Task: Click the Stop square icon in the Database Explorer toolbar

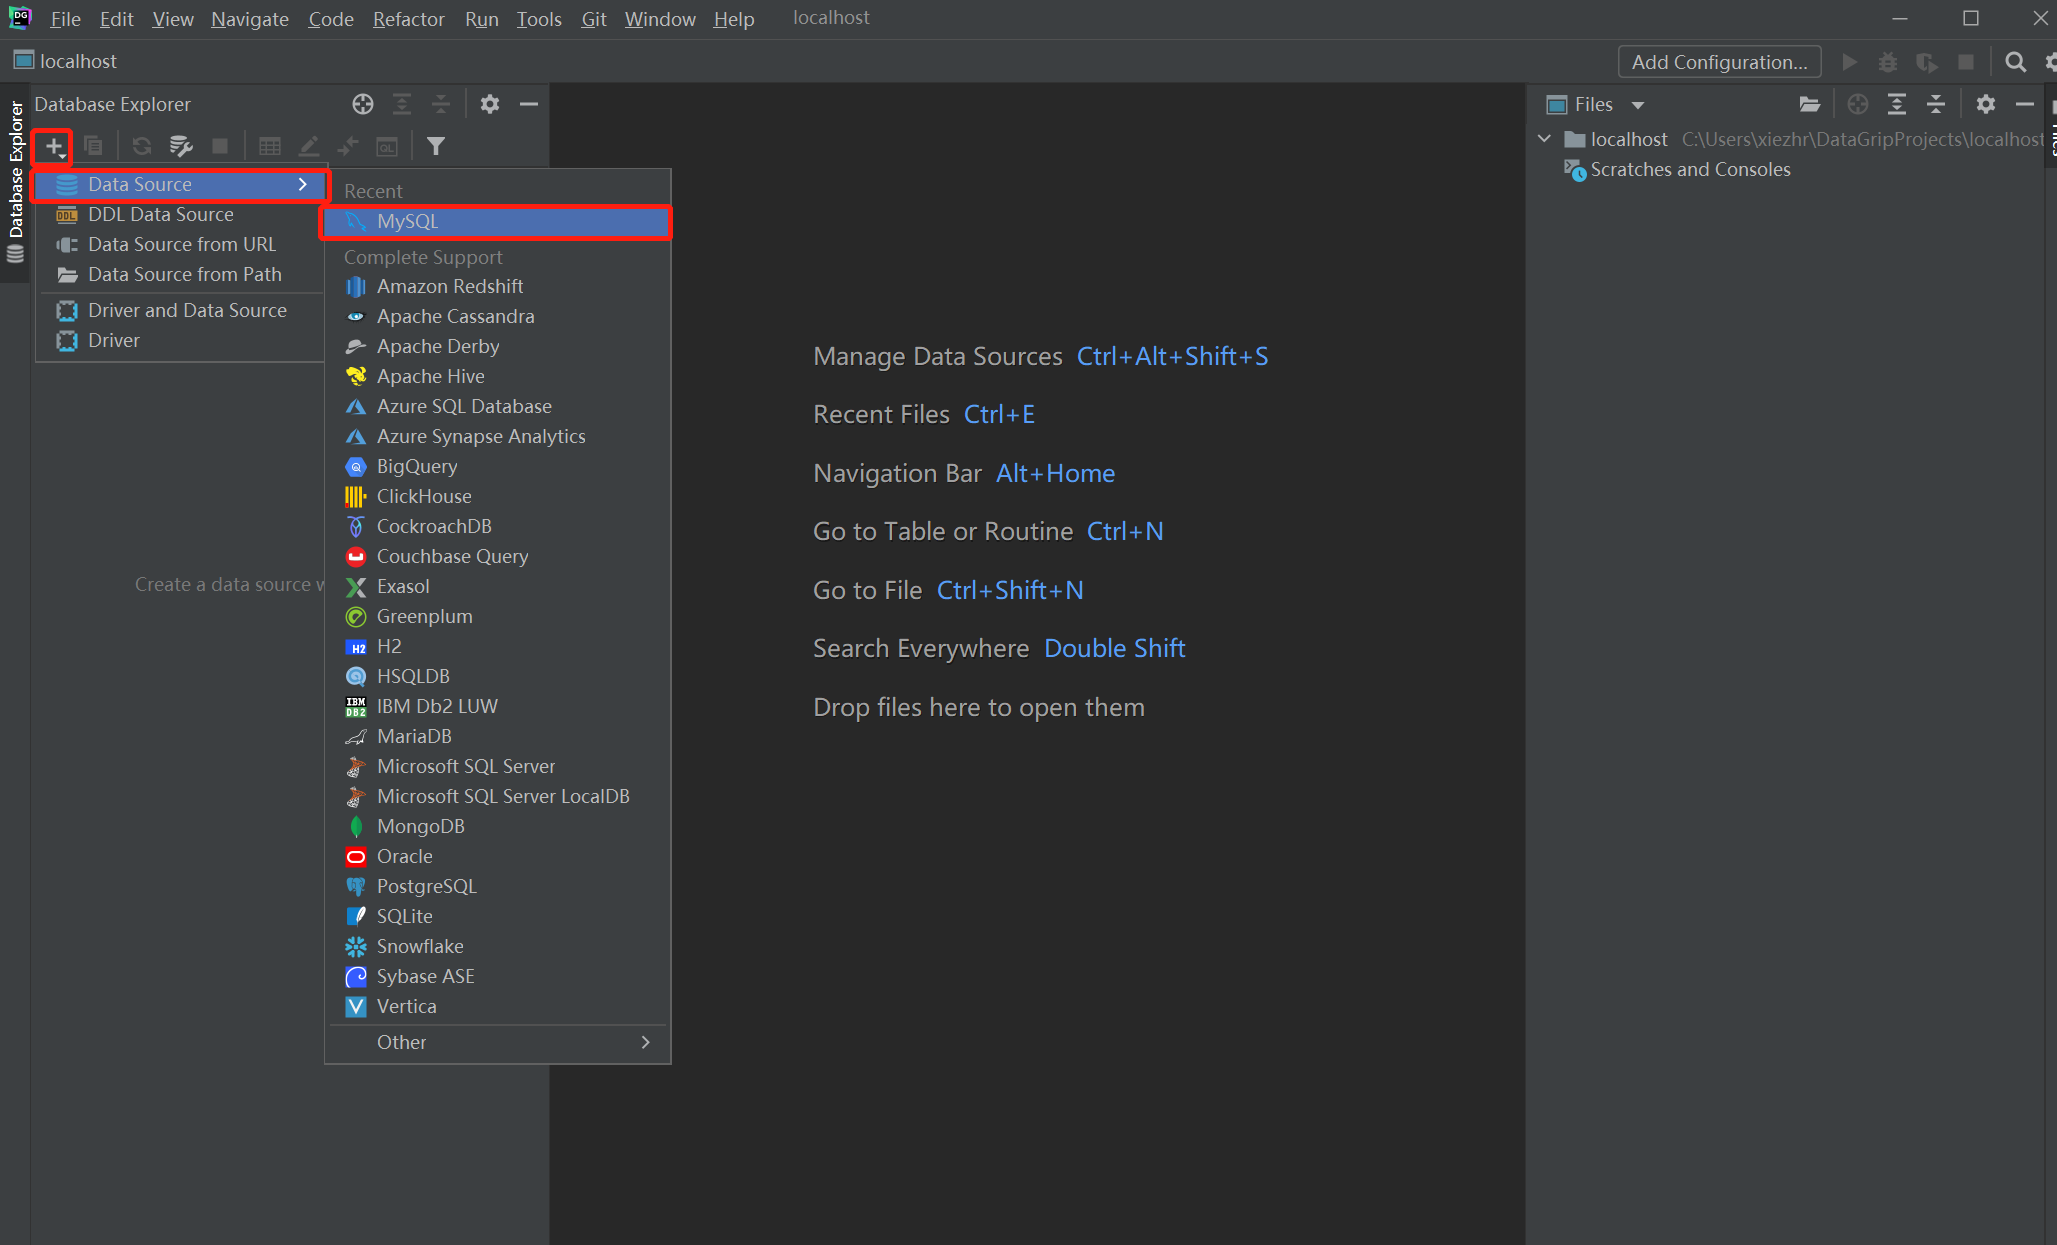Action: [x=220, y=146]
